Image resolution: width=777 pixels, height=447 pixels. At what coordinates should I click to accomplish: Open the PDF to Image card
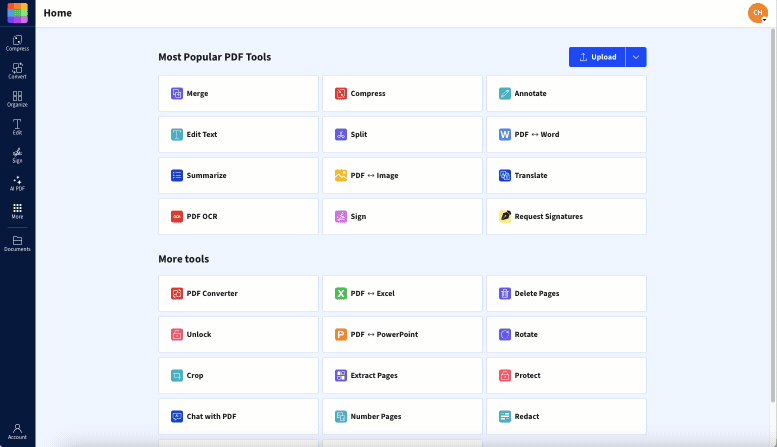[x=402, y=175]
